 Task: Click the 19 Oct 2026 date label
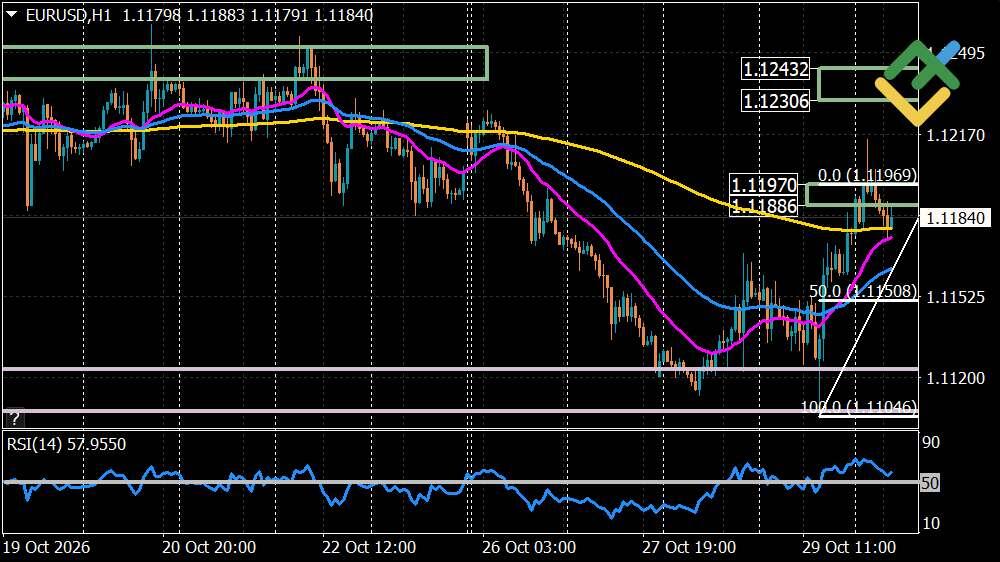tap(47, 547)
